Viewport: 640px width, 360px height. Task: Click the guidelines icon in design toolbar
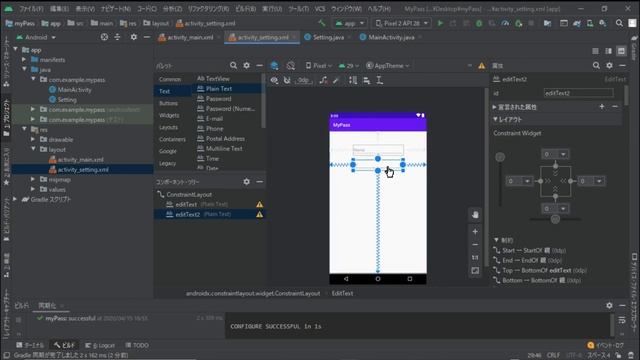point(380,80)
